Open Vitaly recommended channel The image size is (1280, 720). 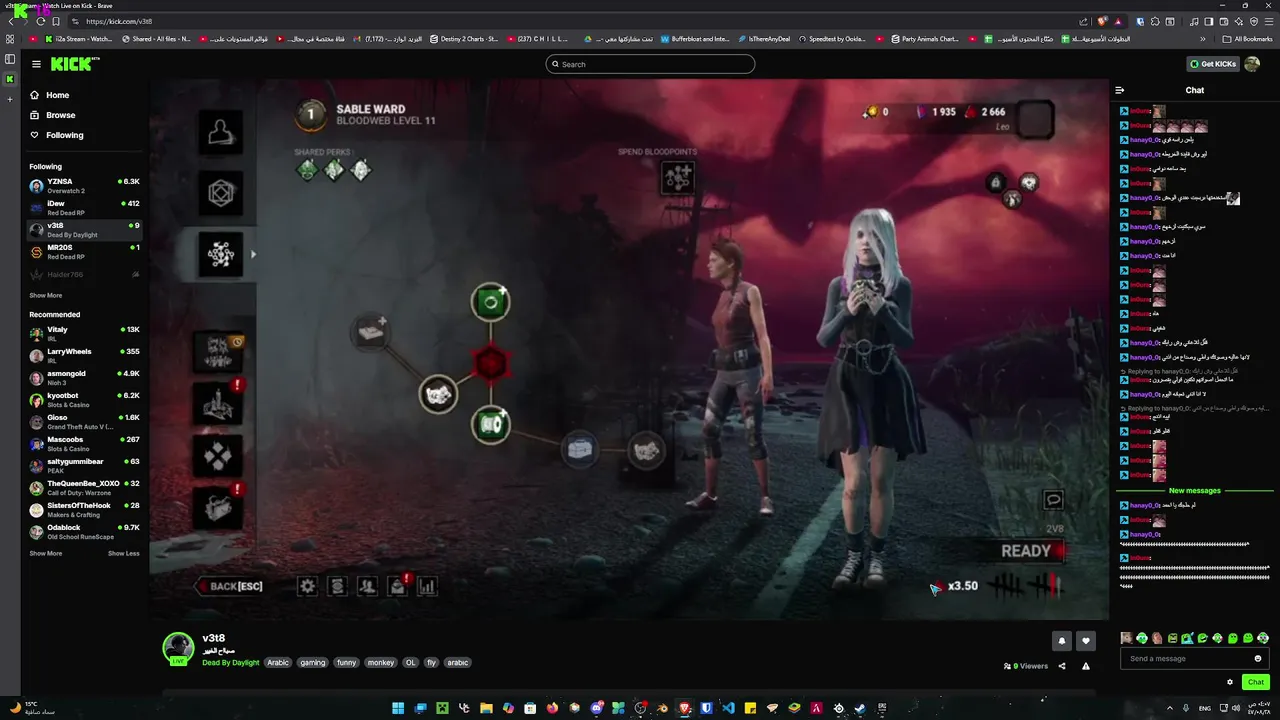coord(84,333)
